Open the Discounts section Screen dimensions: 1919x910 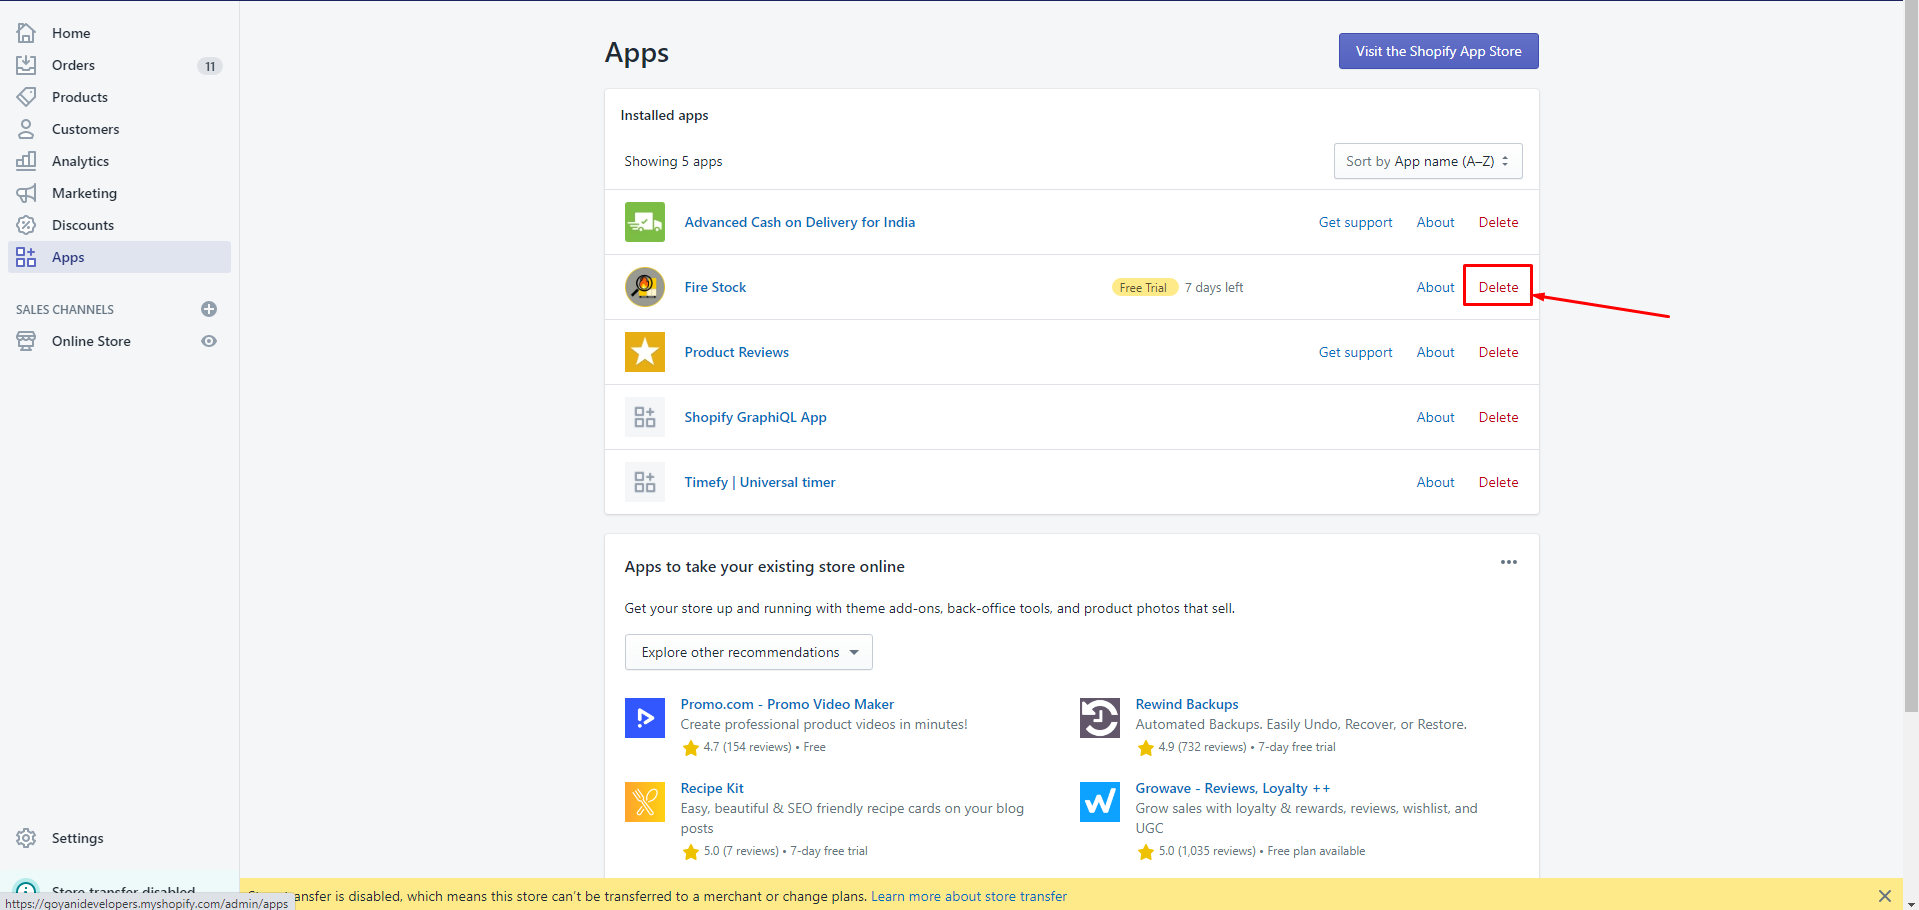point(83,225)
